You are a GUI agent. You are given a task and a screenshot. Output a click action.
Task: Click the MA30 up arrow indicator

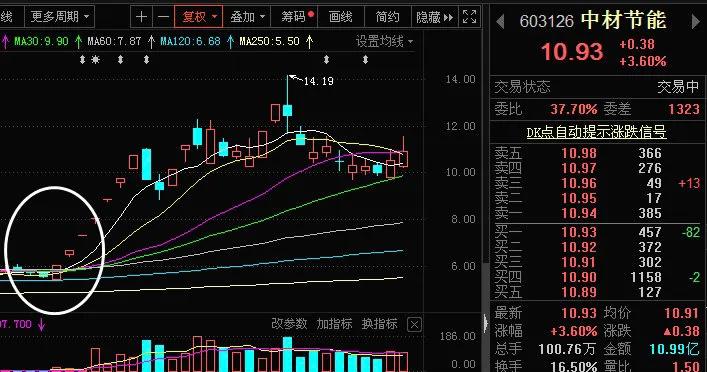[78, 41]
